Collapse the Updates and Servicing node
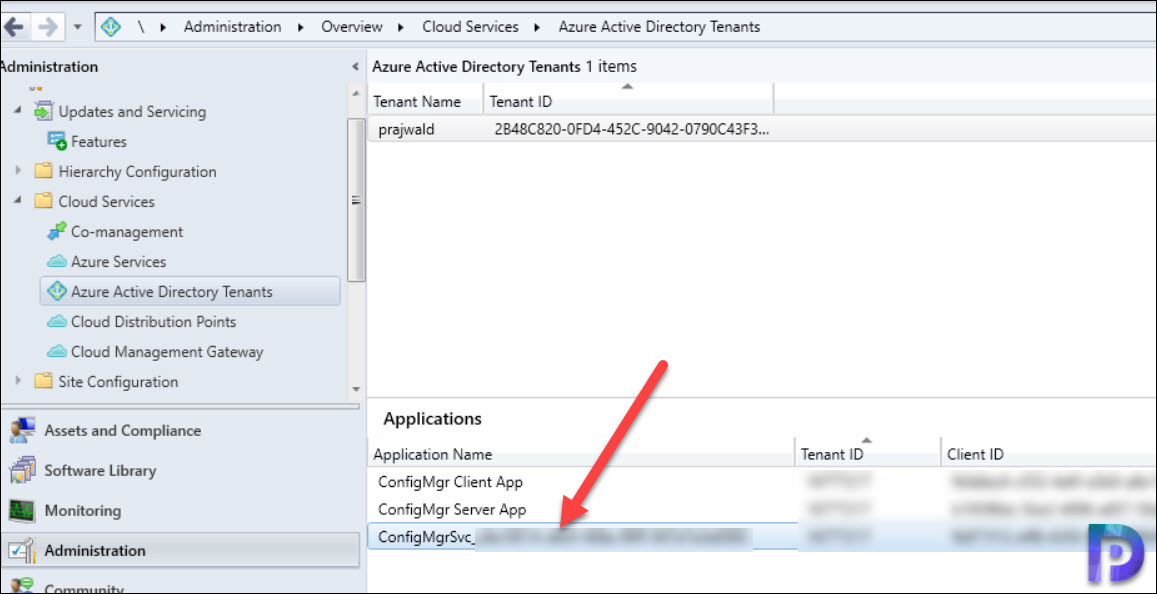 coord(18,112)
